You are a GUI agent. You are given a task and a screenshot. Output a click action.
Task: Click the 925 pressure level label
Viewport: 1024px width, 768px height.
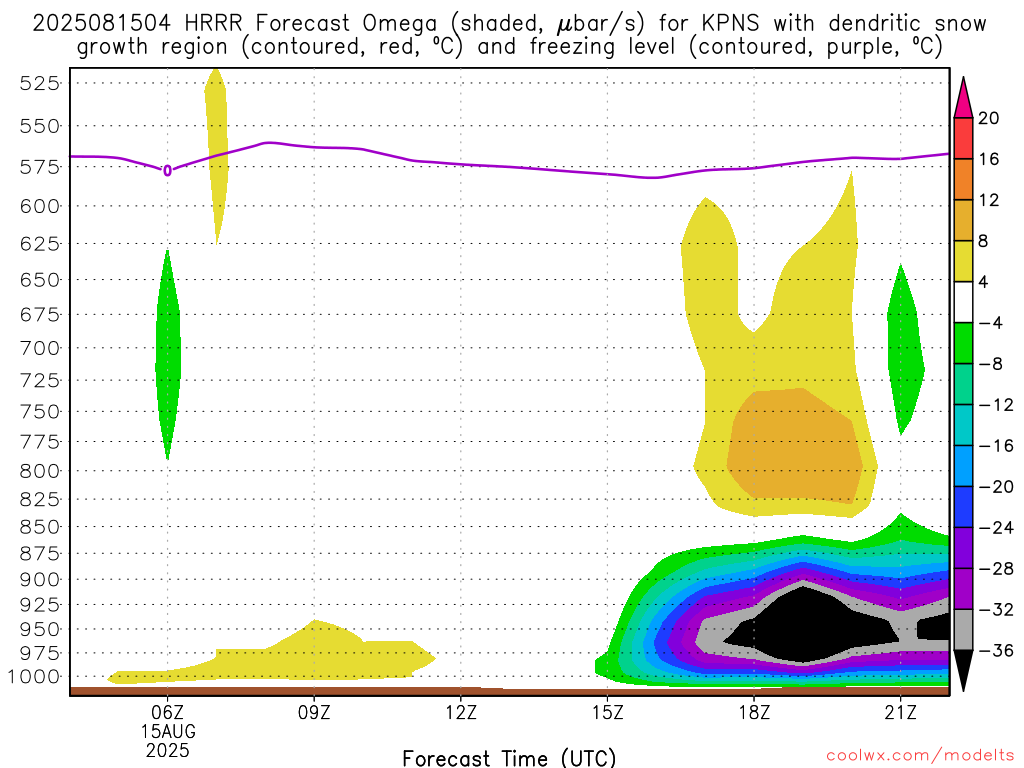click(x=39, y=605)
